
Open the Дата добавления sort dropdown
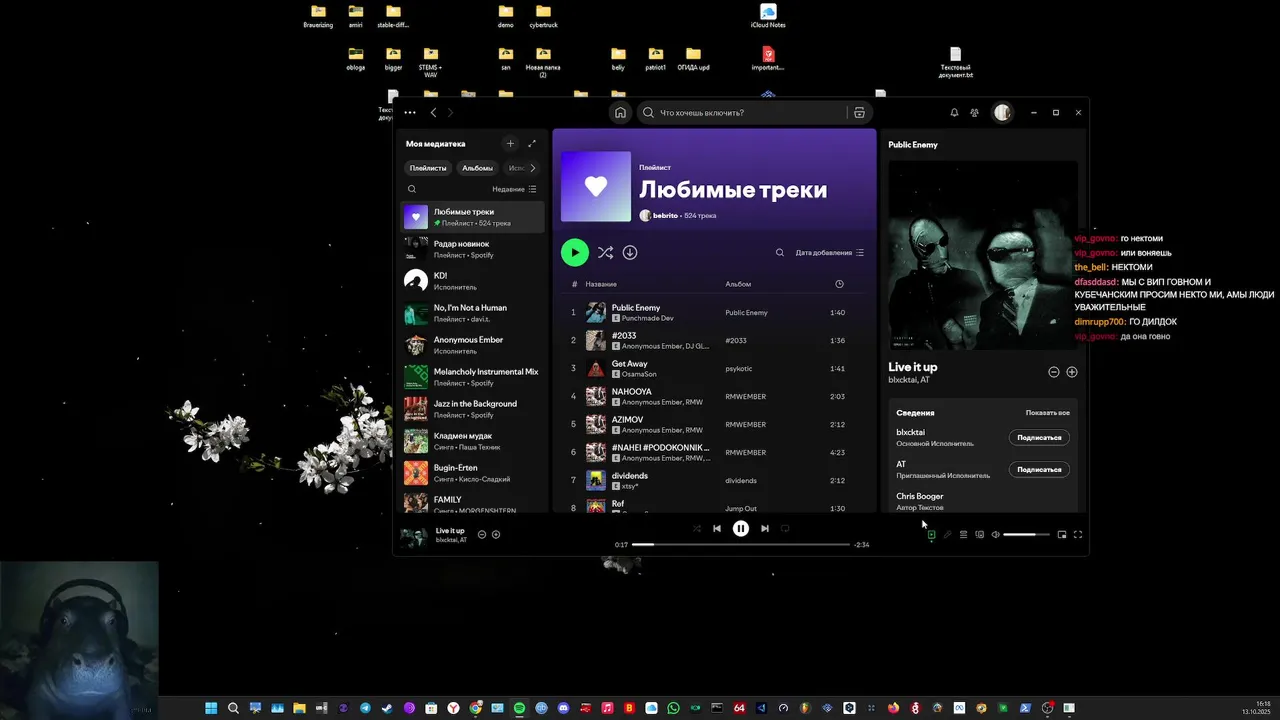pyautogui.click(x=829, y=253)
